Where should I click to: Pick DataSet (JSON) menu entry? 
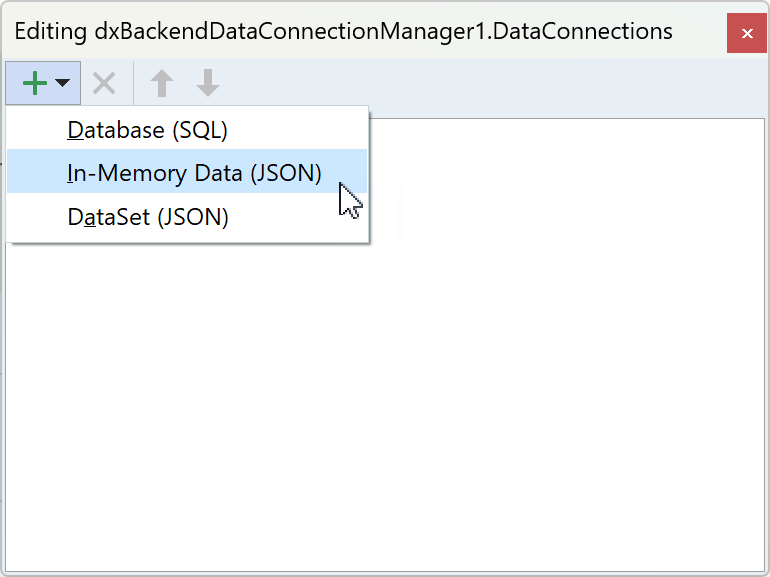(187, 217)
